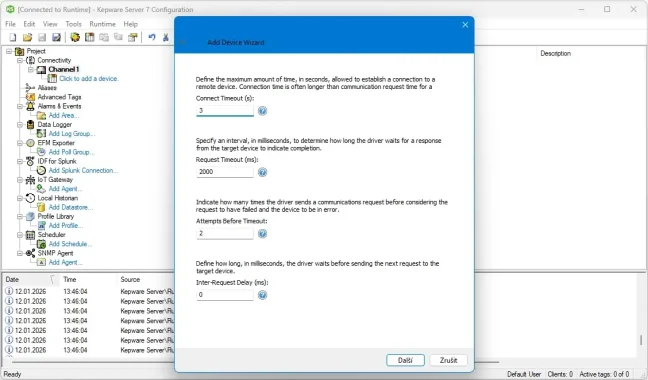Click the Add Poll Group link

[71, 152]
